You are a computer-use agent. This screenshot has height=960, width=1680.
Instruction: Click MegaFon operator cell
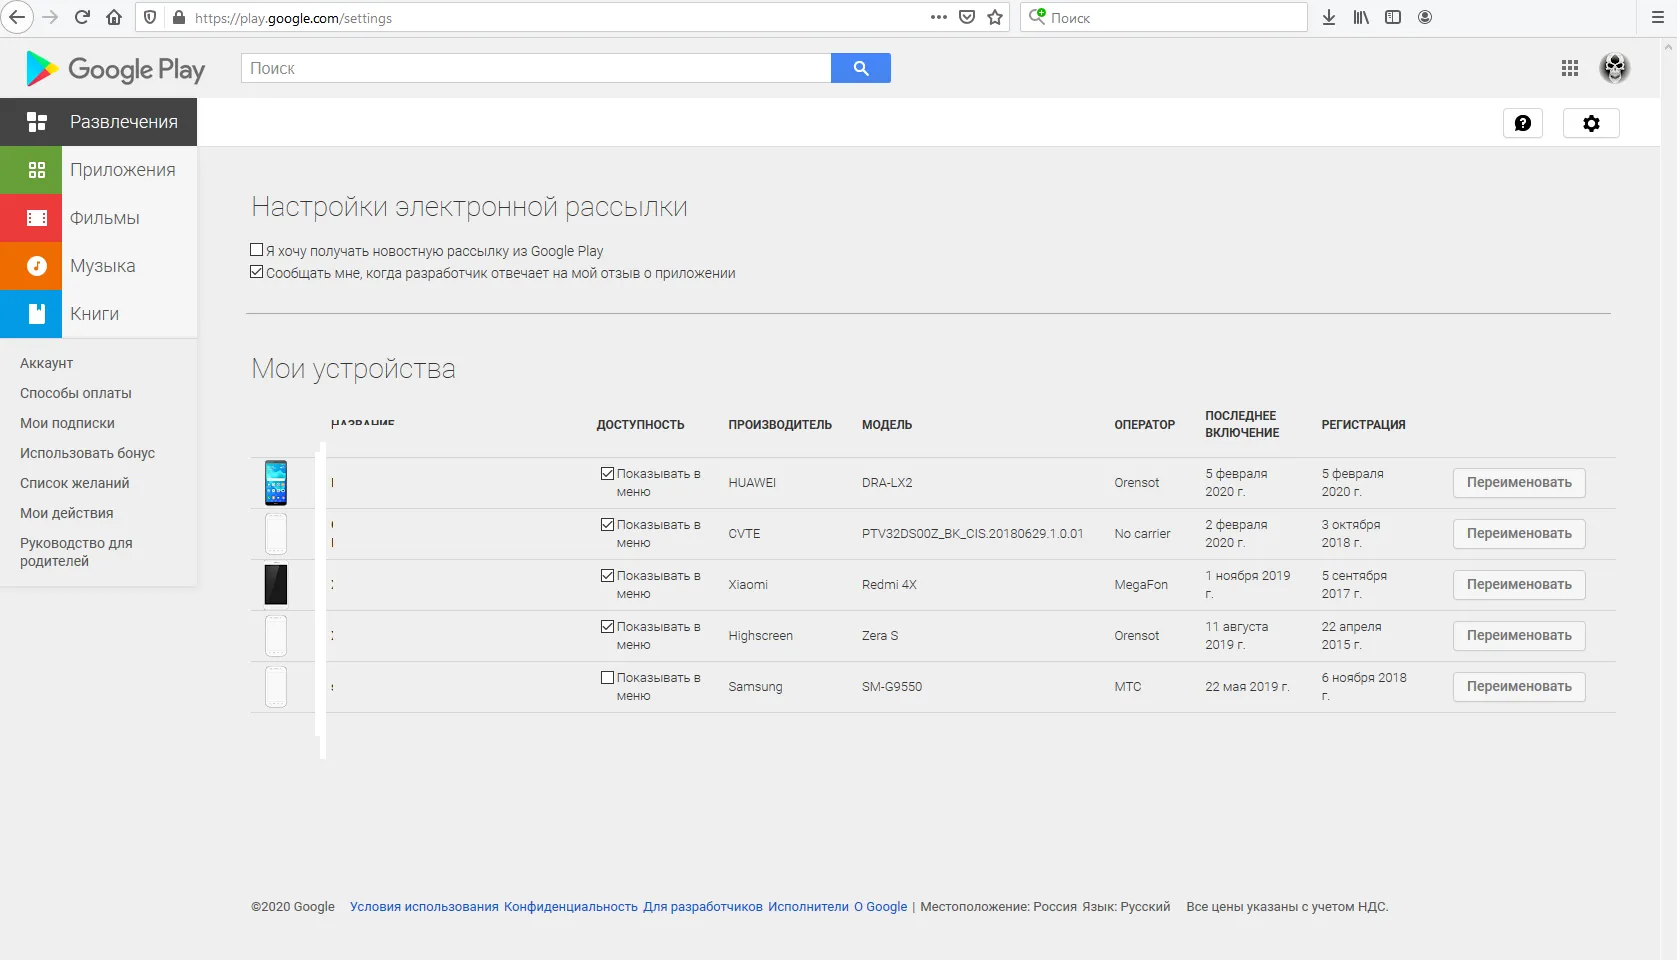[x=1141, y=585]
